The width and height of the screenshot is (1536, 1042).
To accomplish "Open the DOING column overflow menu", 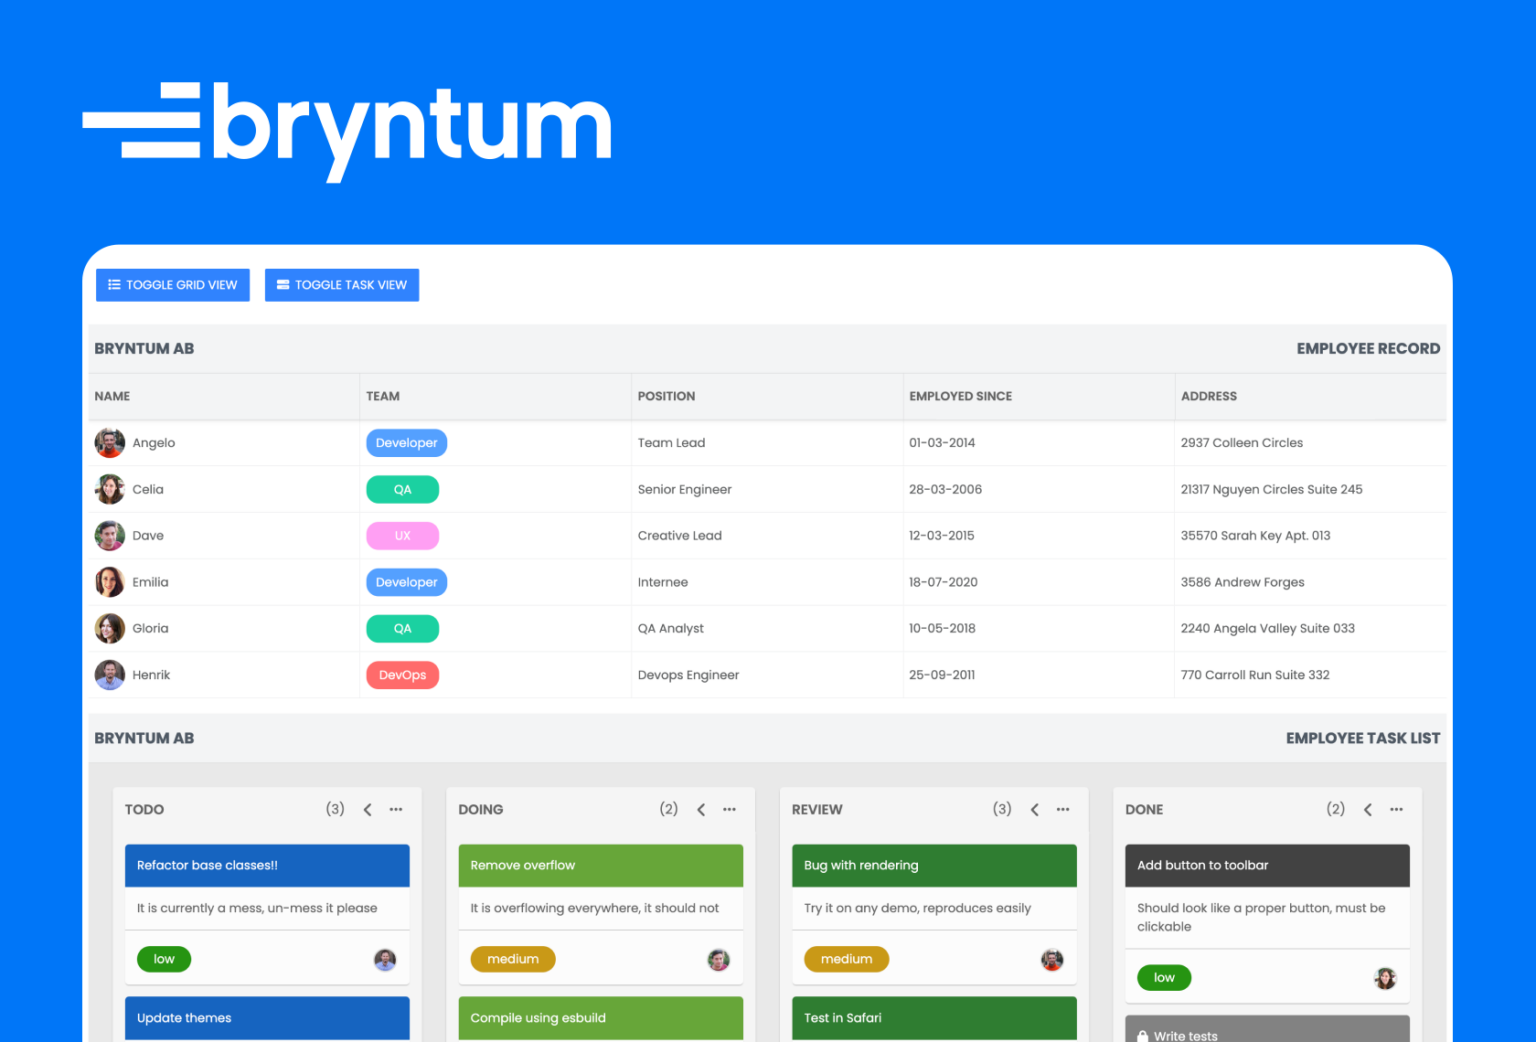I will click(729, 809).
